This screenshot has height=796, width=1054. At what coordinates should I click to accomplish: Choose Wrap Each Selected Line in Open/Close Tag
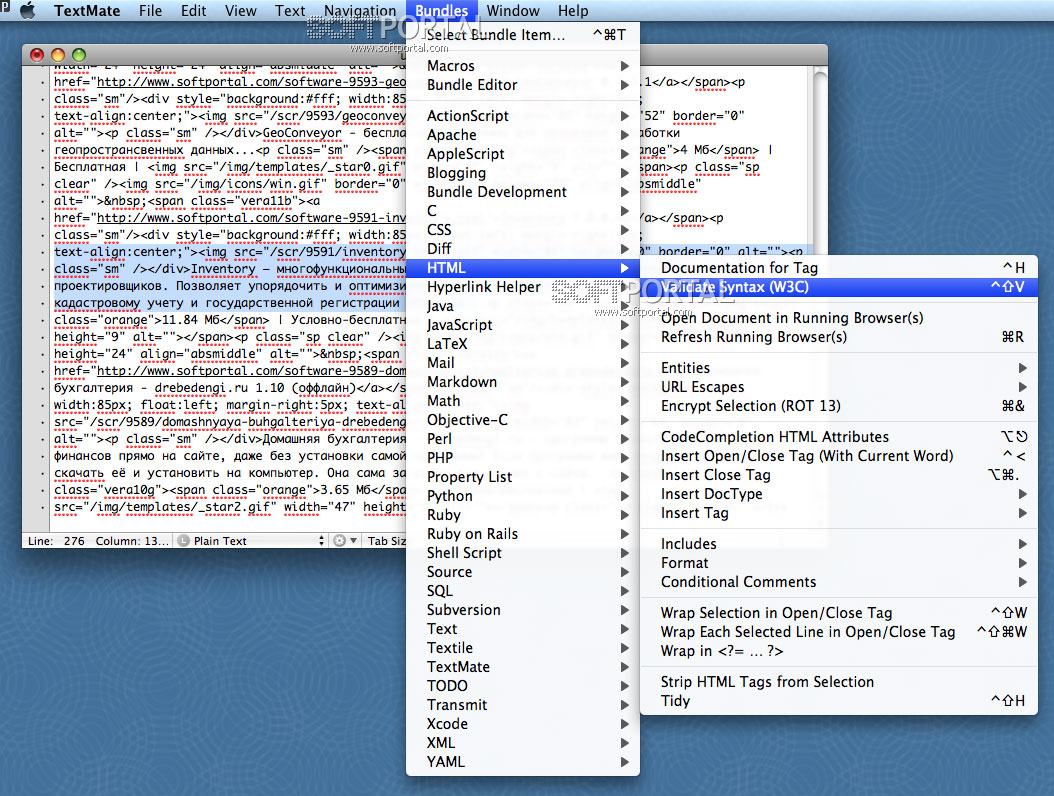click(839, 632)
